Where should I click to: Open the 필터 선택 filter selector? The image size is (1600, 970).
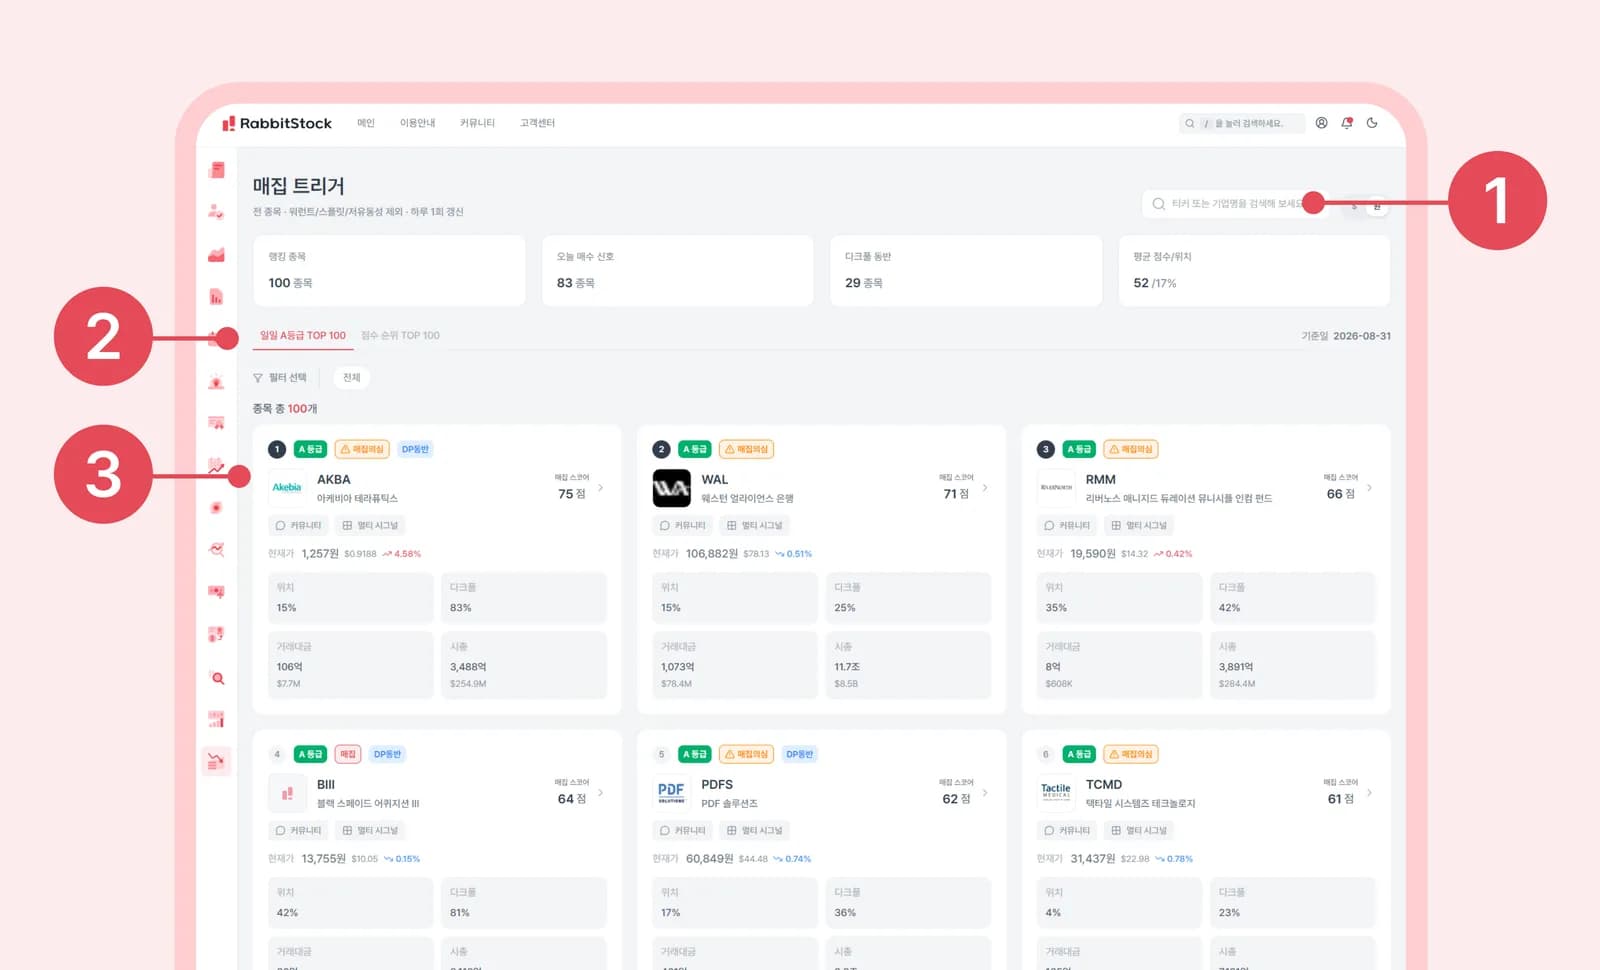(x=280, y=378)
